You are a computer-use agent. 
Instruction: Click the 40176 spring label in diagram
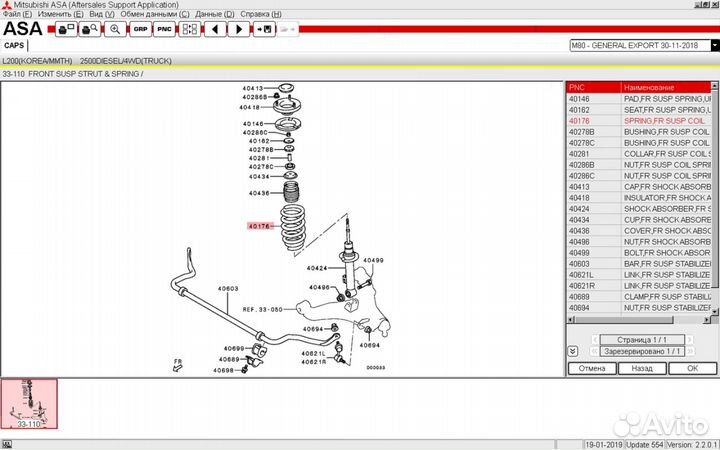coord(260,226)
